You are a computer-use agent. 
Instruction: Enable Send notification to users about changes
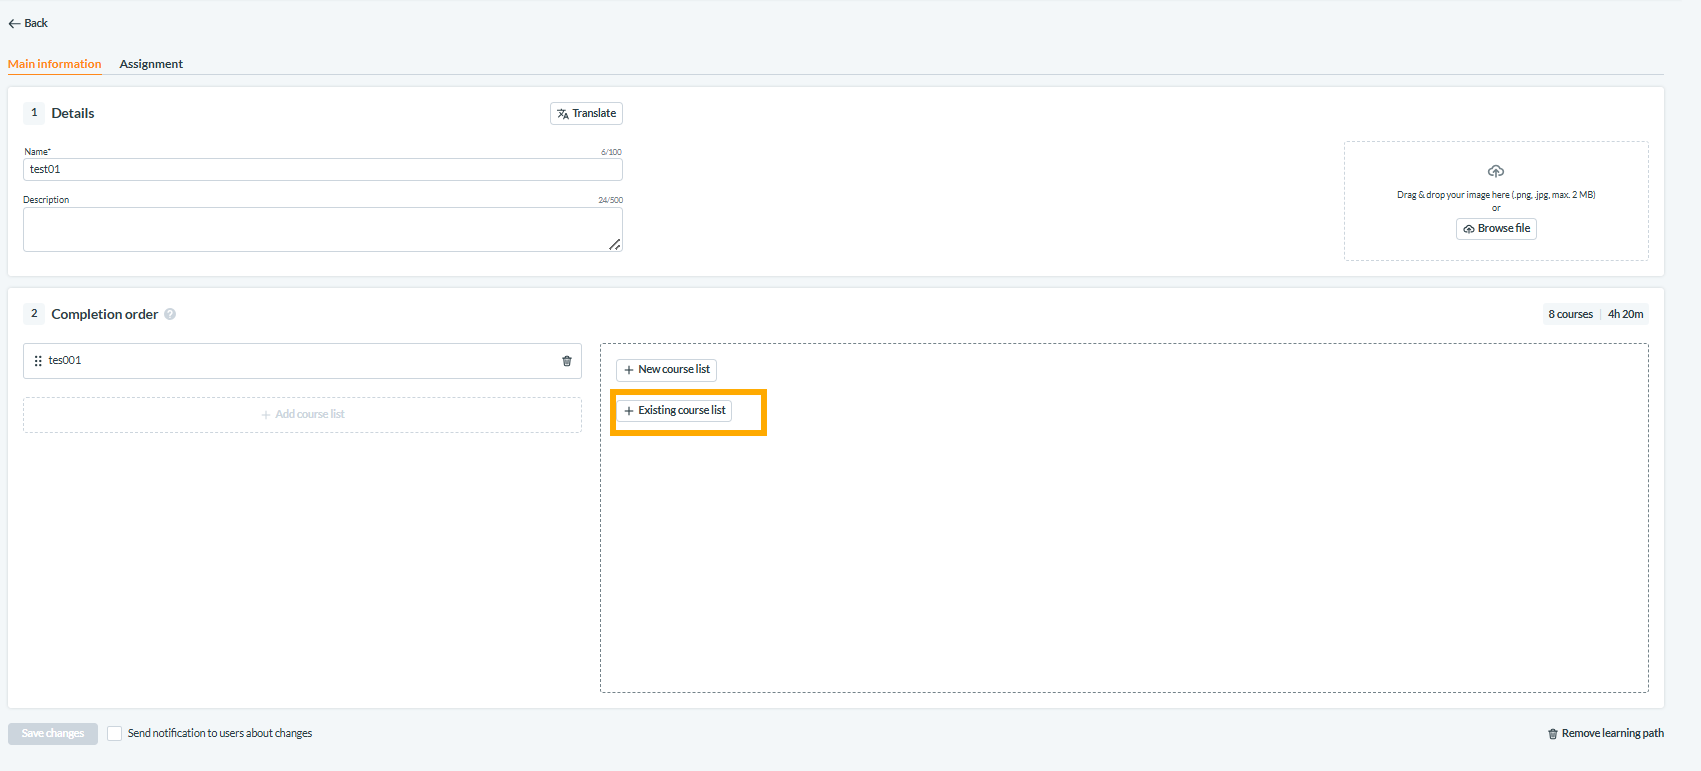pyautogui.click(x=115, y=733)
